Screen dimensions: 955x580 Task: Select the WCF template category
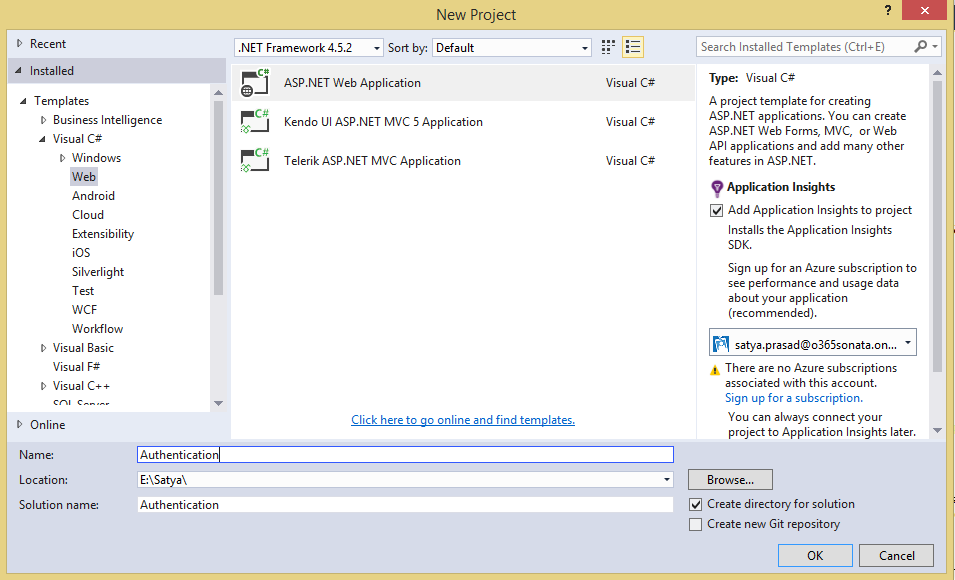tap(84, 309)
